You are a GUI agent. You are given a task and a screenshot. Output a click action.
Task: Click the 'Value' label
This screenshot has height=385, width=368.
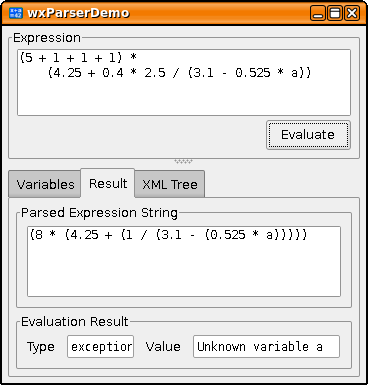[x=163, y=347]
